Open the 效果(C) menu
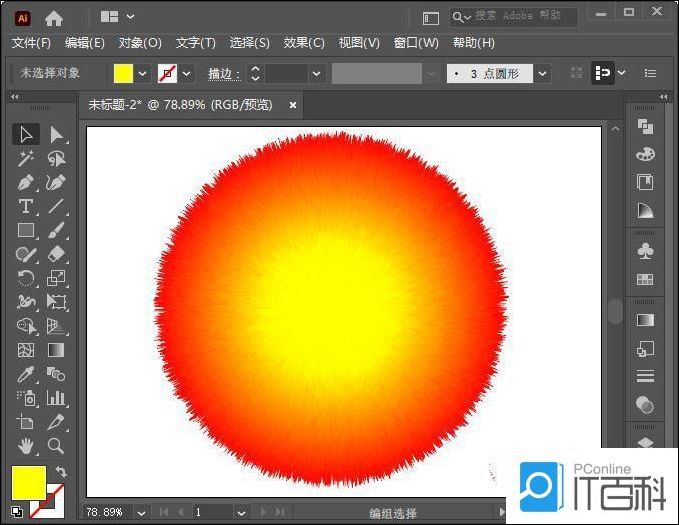This screenshot has width=679, height=525. pyautogui.click(x=304, y=43)
